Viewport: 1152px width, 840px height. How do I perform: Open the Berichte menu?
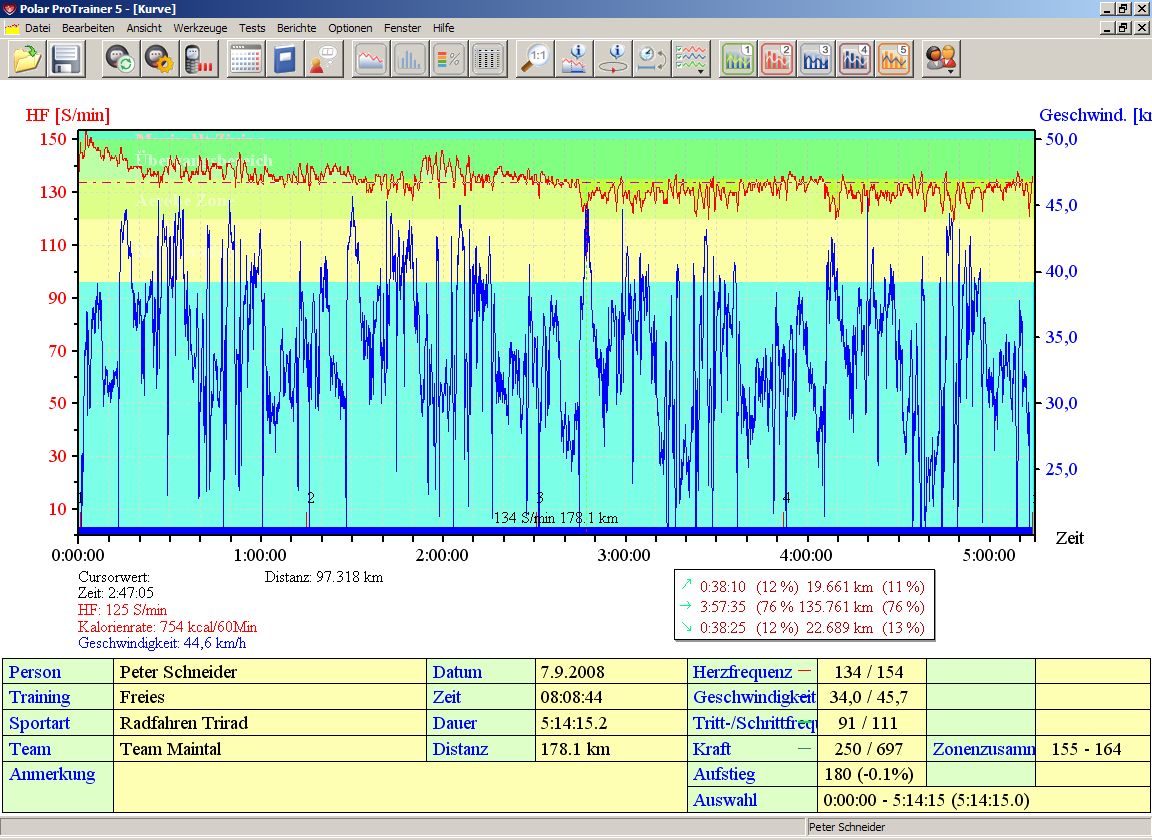[x=296, y=28]
